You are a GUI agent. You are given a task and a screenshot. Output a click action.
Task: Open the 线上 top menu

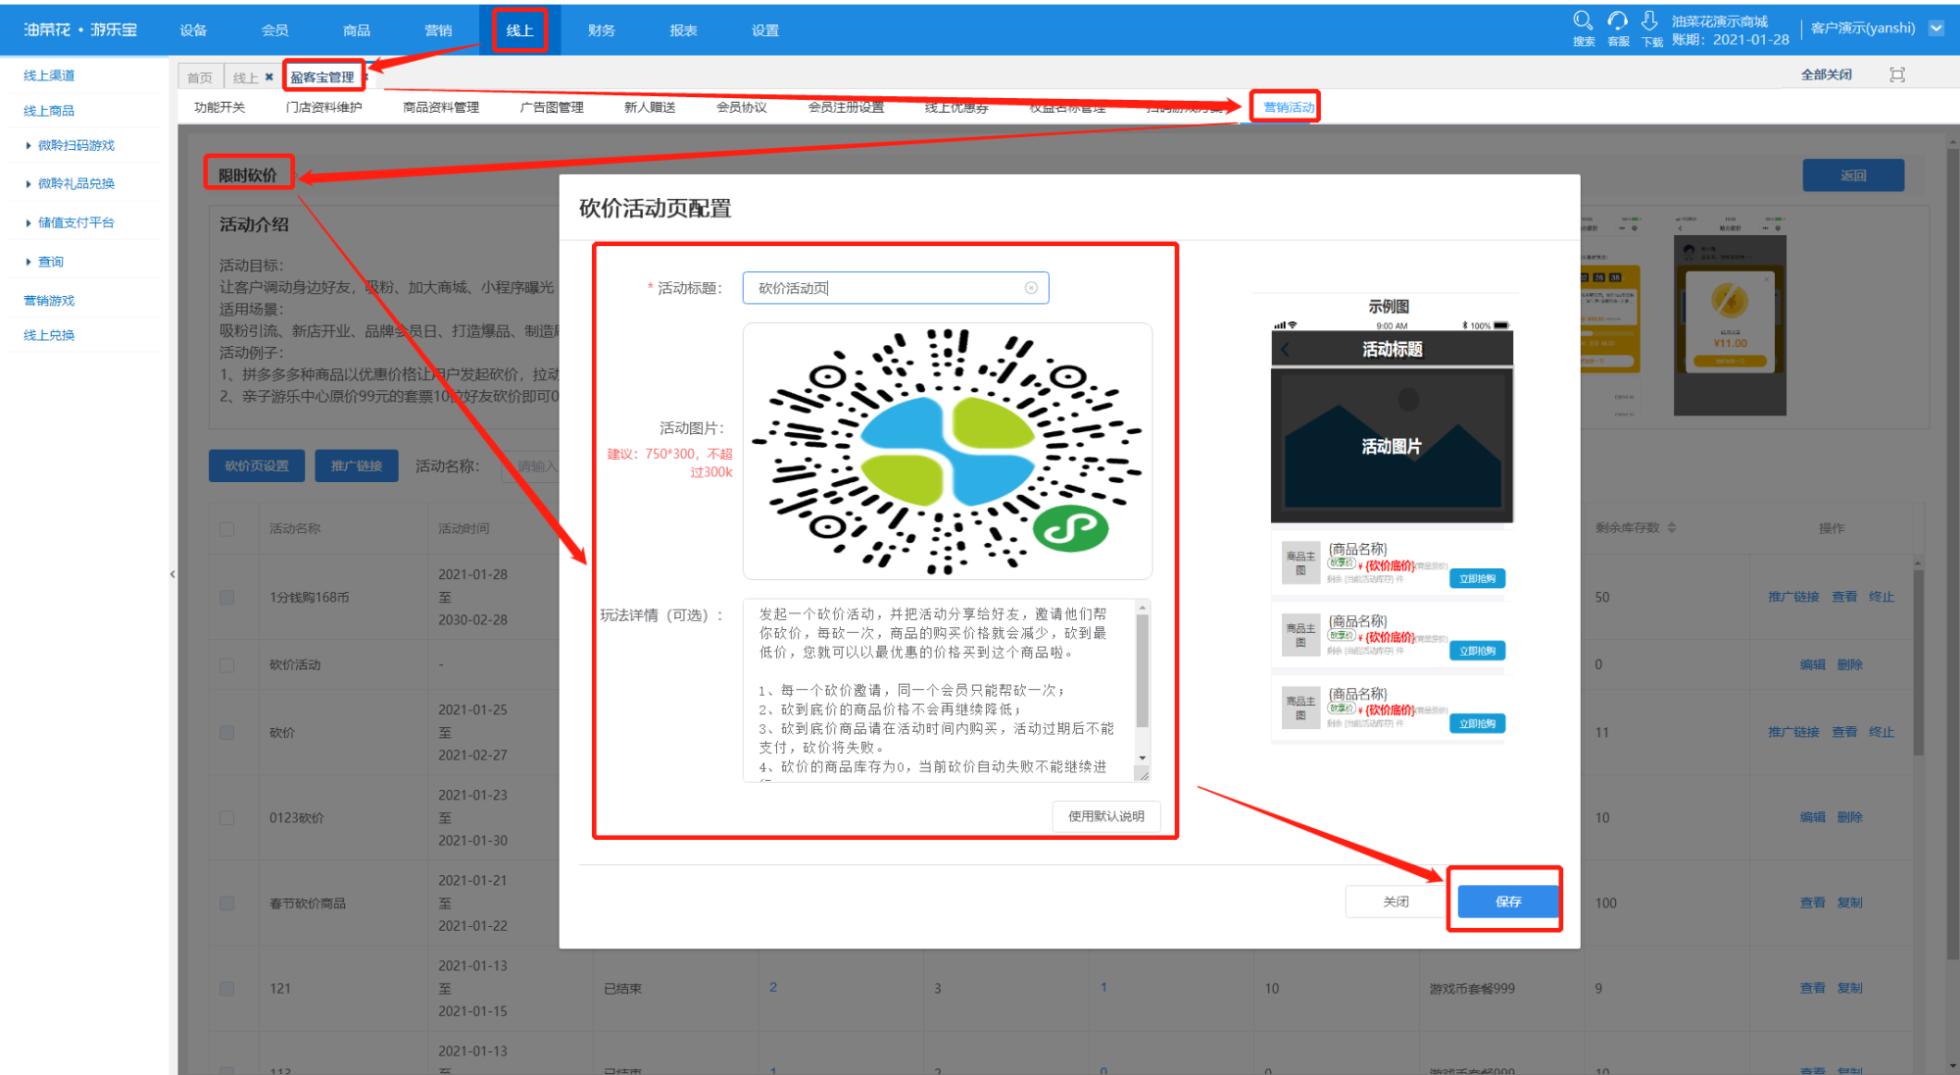520,30
